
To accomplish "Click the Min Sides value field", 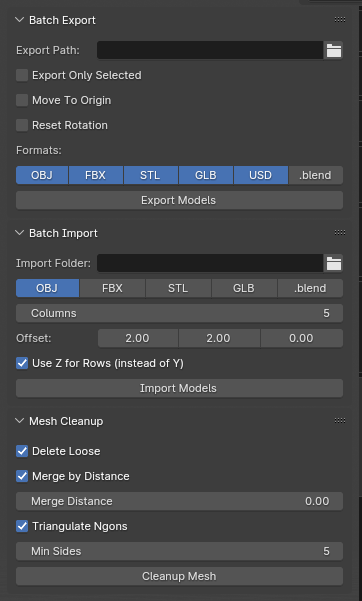I will point(179,551).
